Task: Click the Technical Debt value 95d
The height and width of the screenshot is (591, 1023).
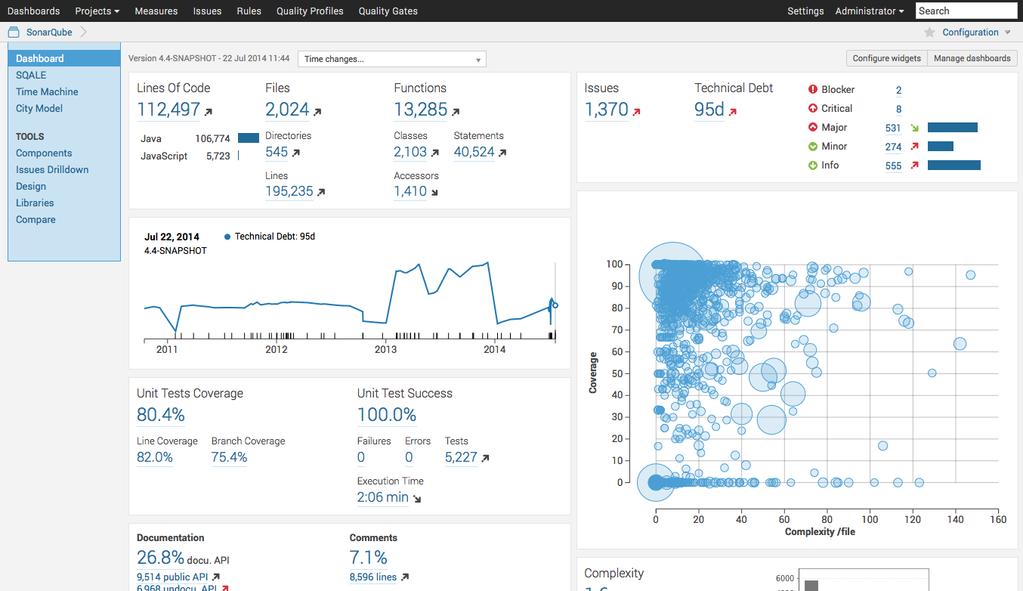Action: click(709, 110)
